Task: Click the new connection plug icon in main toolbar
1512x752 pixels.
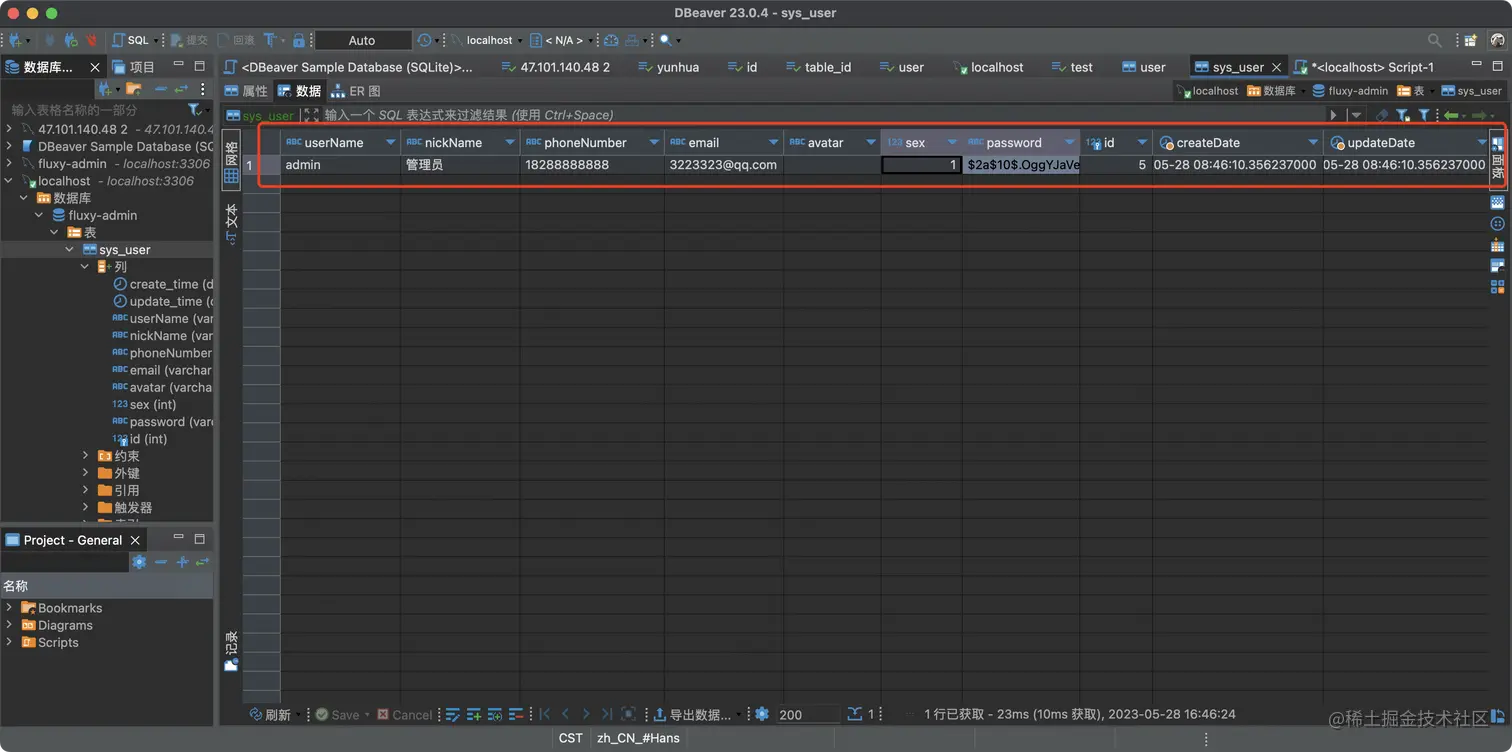Action: [14, 40]
